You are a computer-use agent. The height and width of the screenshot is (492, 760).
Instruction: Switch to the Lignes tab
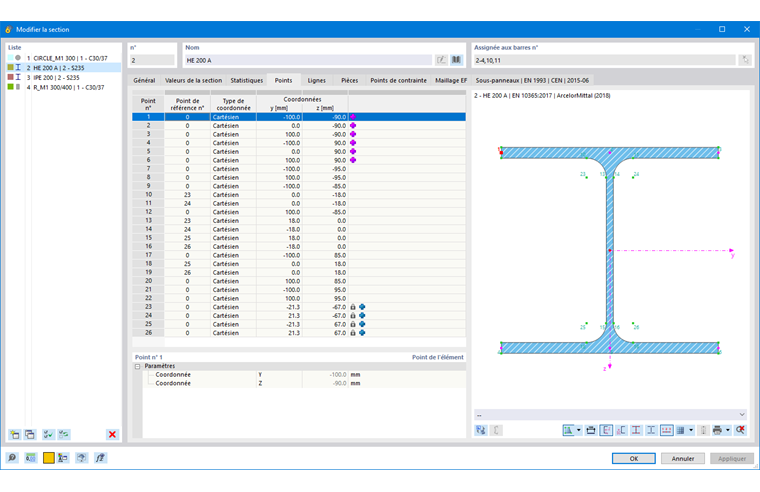coord(317,80)
